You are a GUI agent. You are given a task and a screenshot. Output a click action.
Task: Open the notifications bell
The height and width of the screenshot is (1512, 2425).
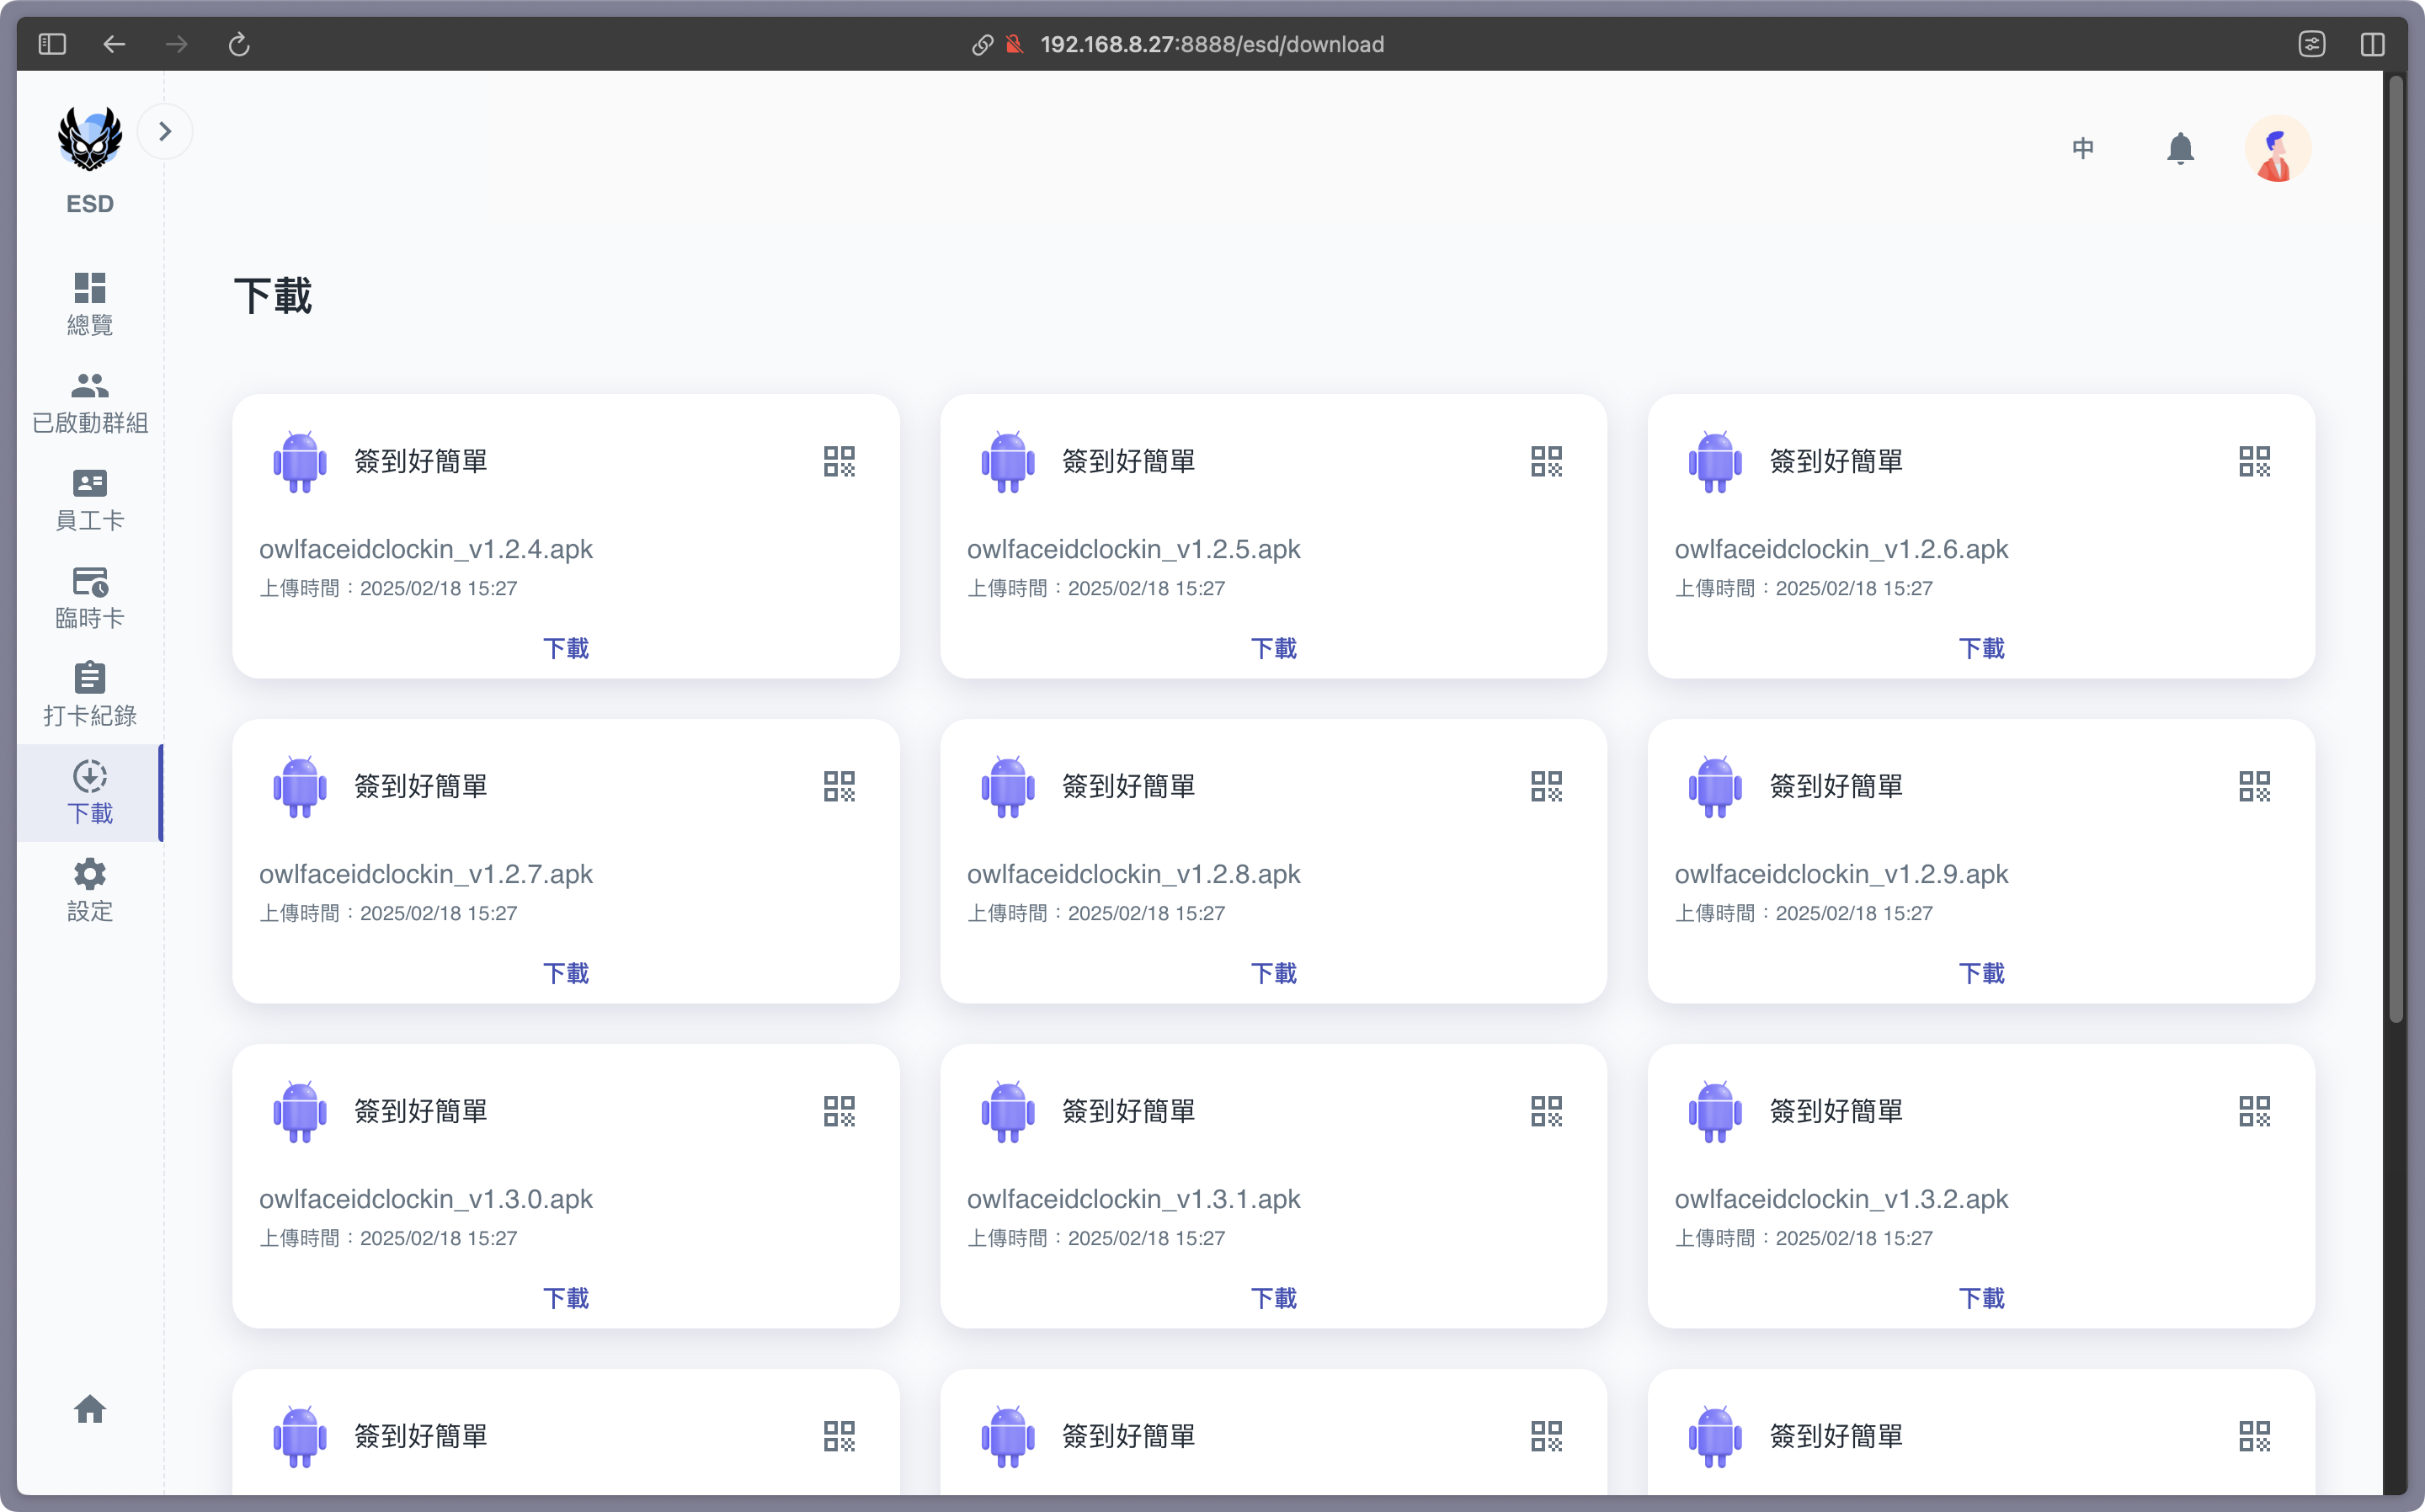point(2180,149)
